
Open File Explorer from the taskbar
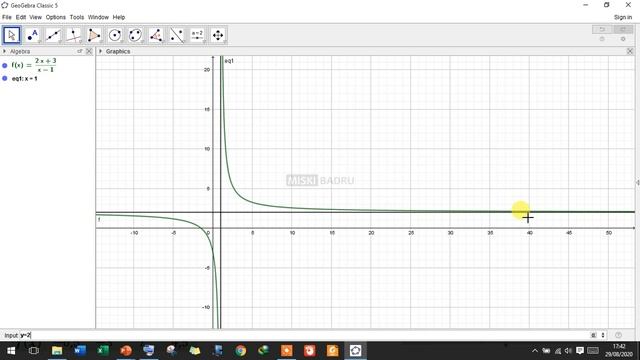pos(57,351)
